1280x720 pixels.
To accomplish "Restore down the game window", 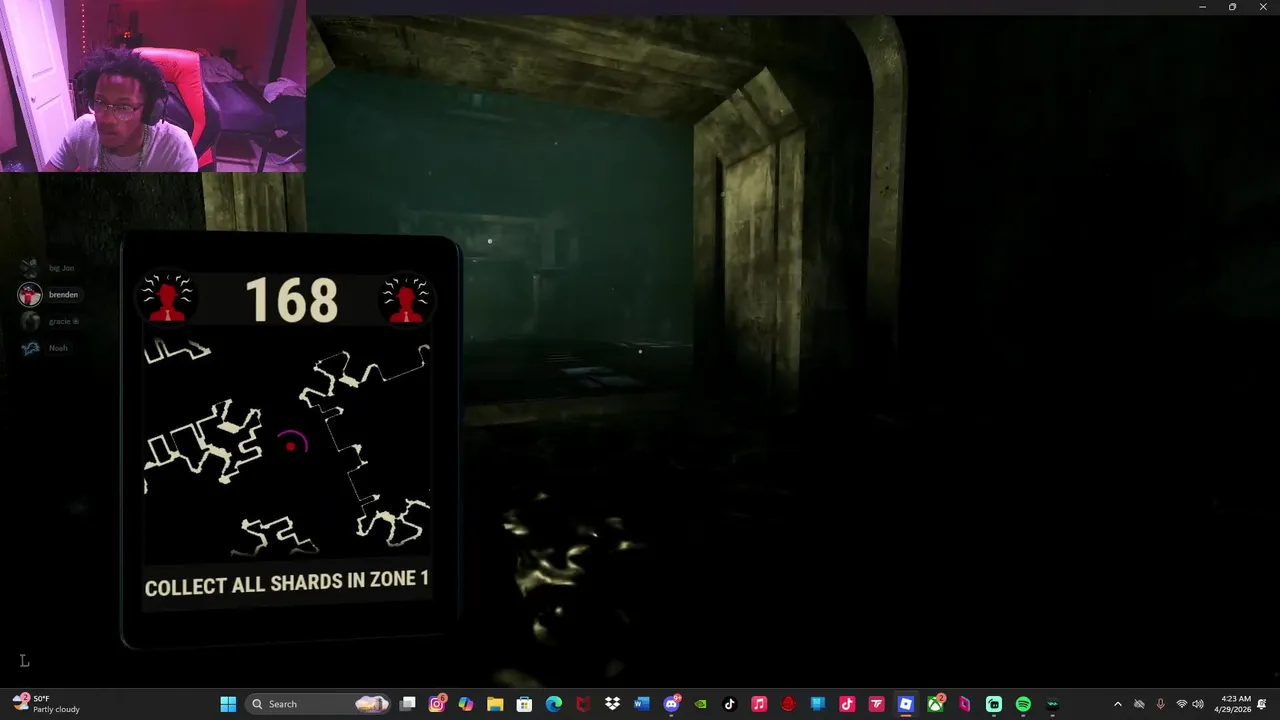I will [x=1232, y=7].
